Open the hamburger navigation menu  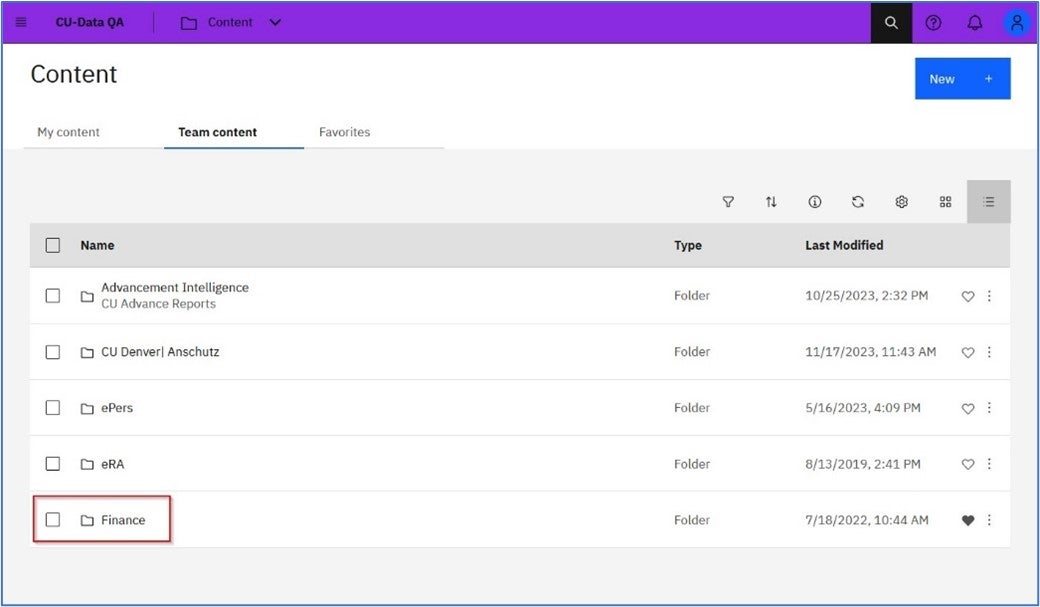coord(21,23)
